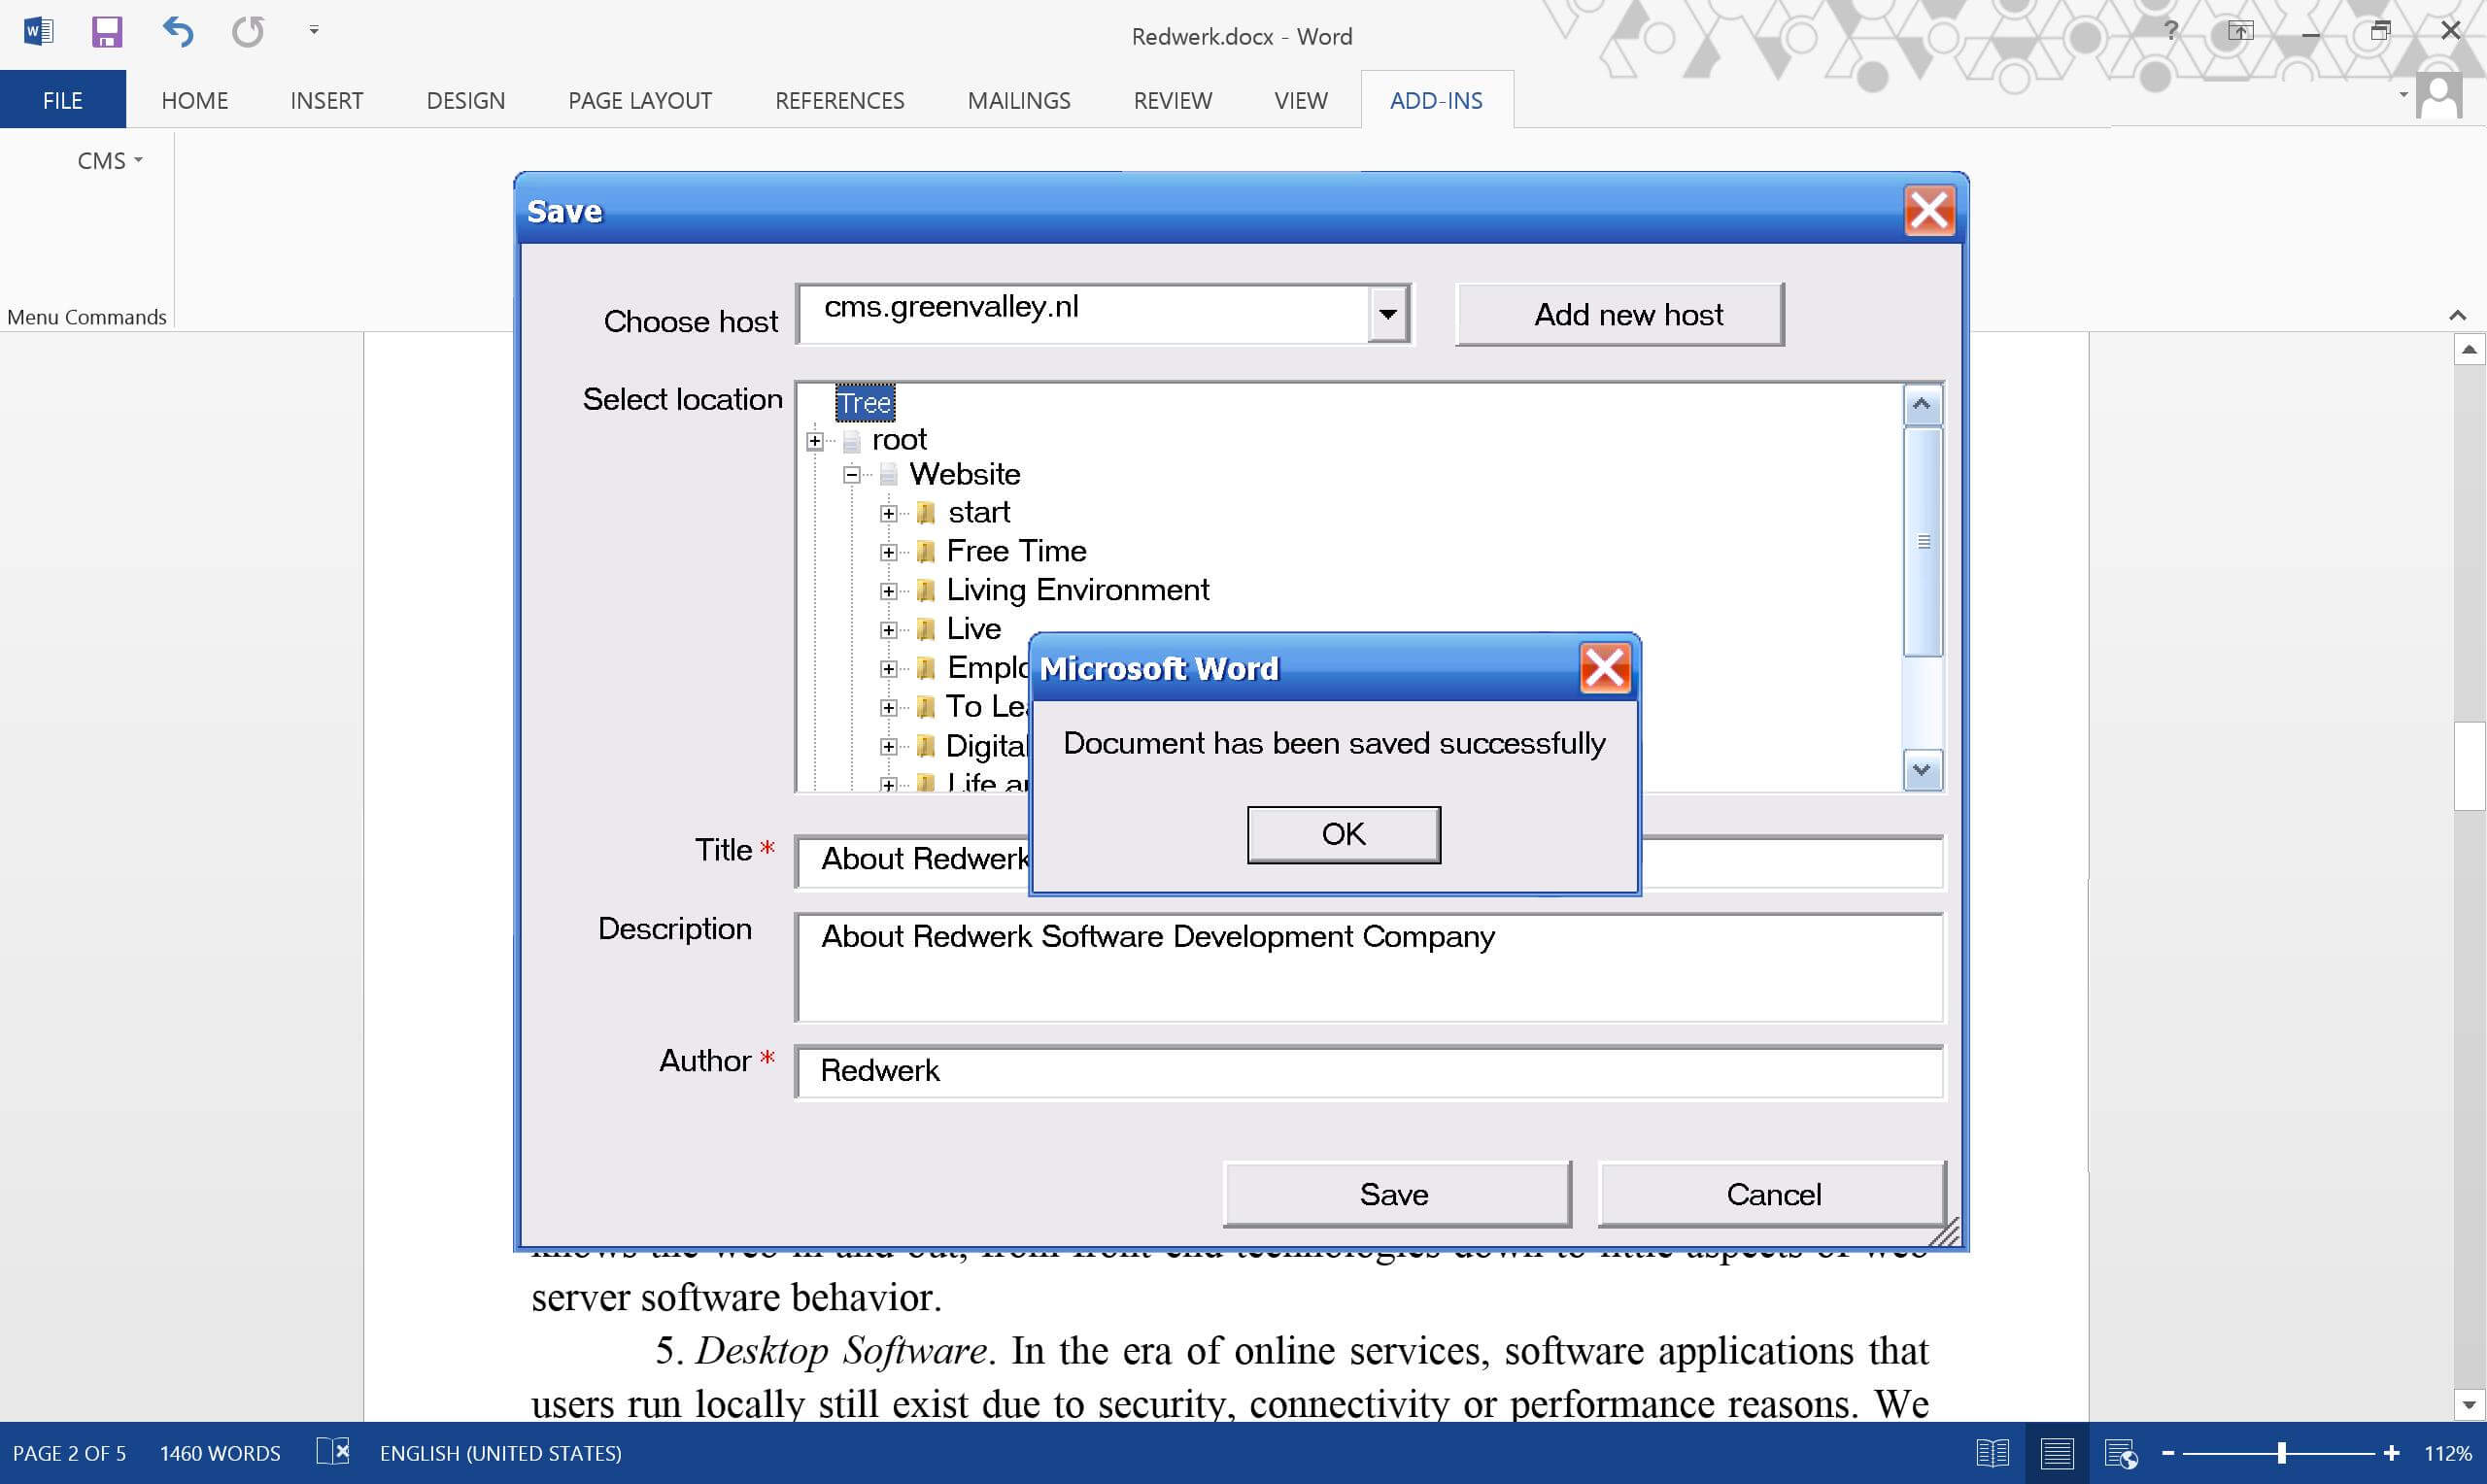Click the PAGE 2 OF 5 status indicator
The height and width of the screenshot is (1484, 2487).
(69, 1453)
